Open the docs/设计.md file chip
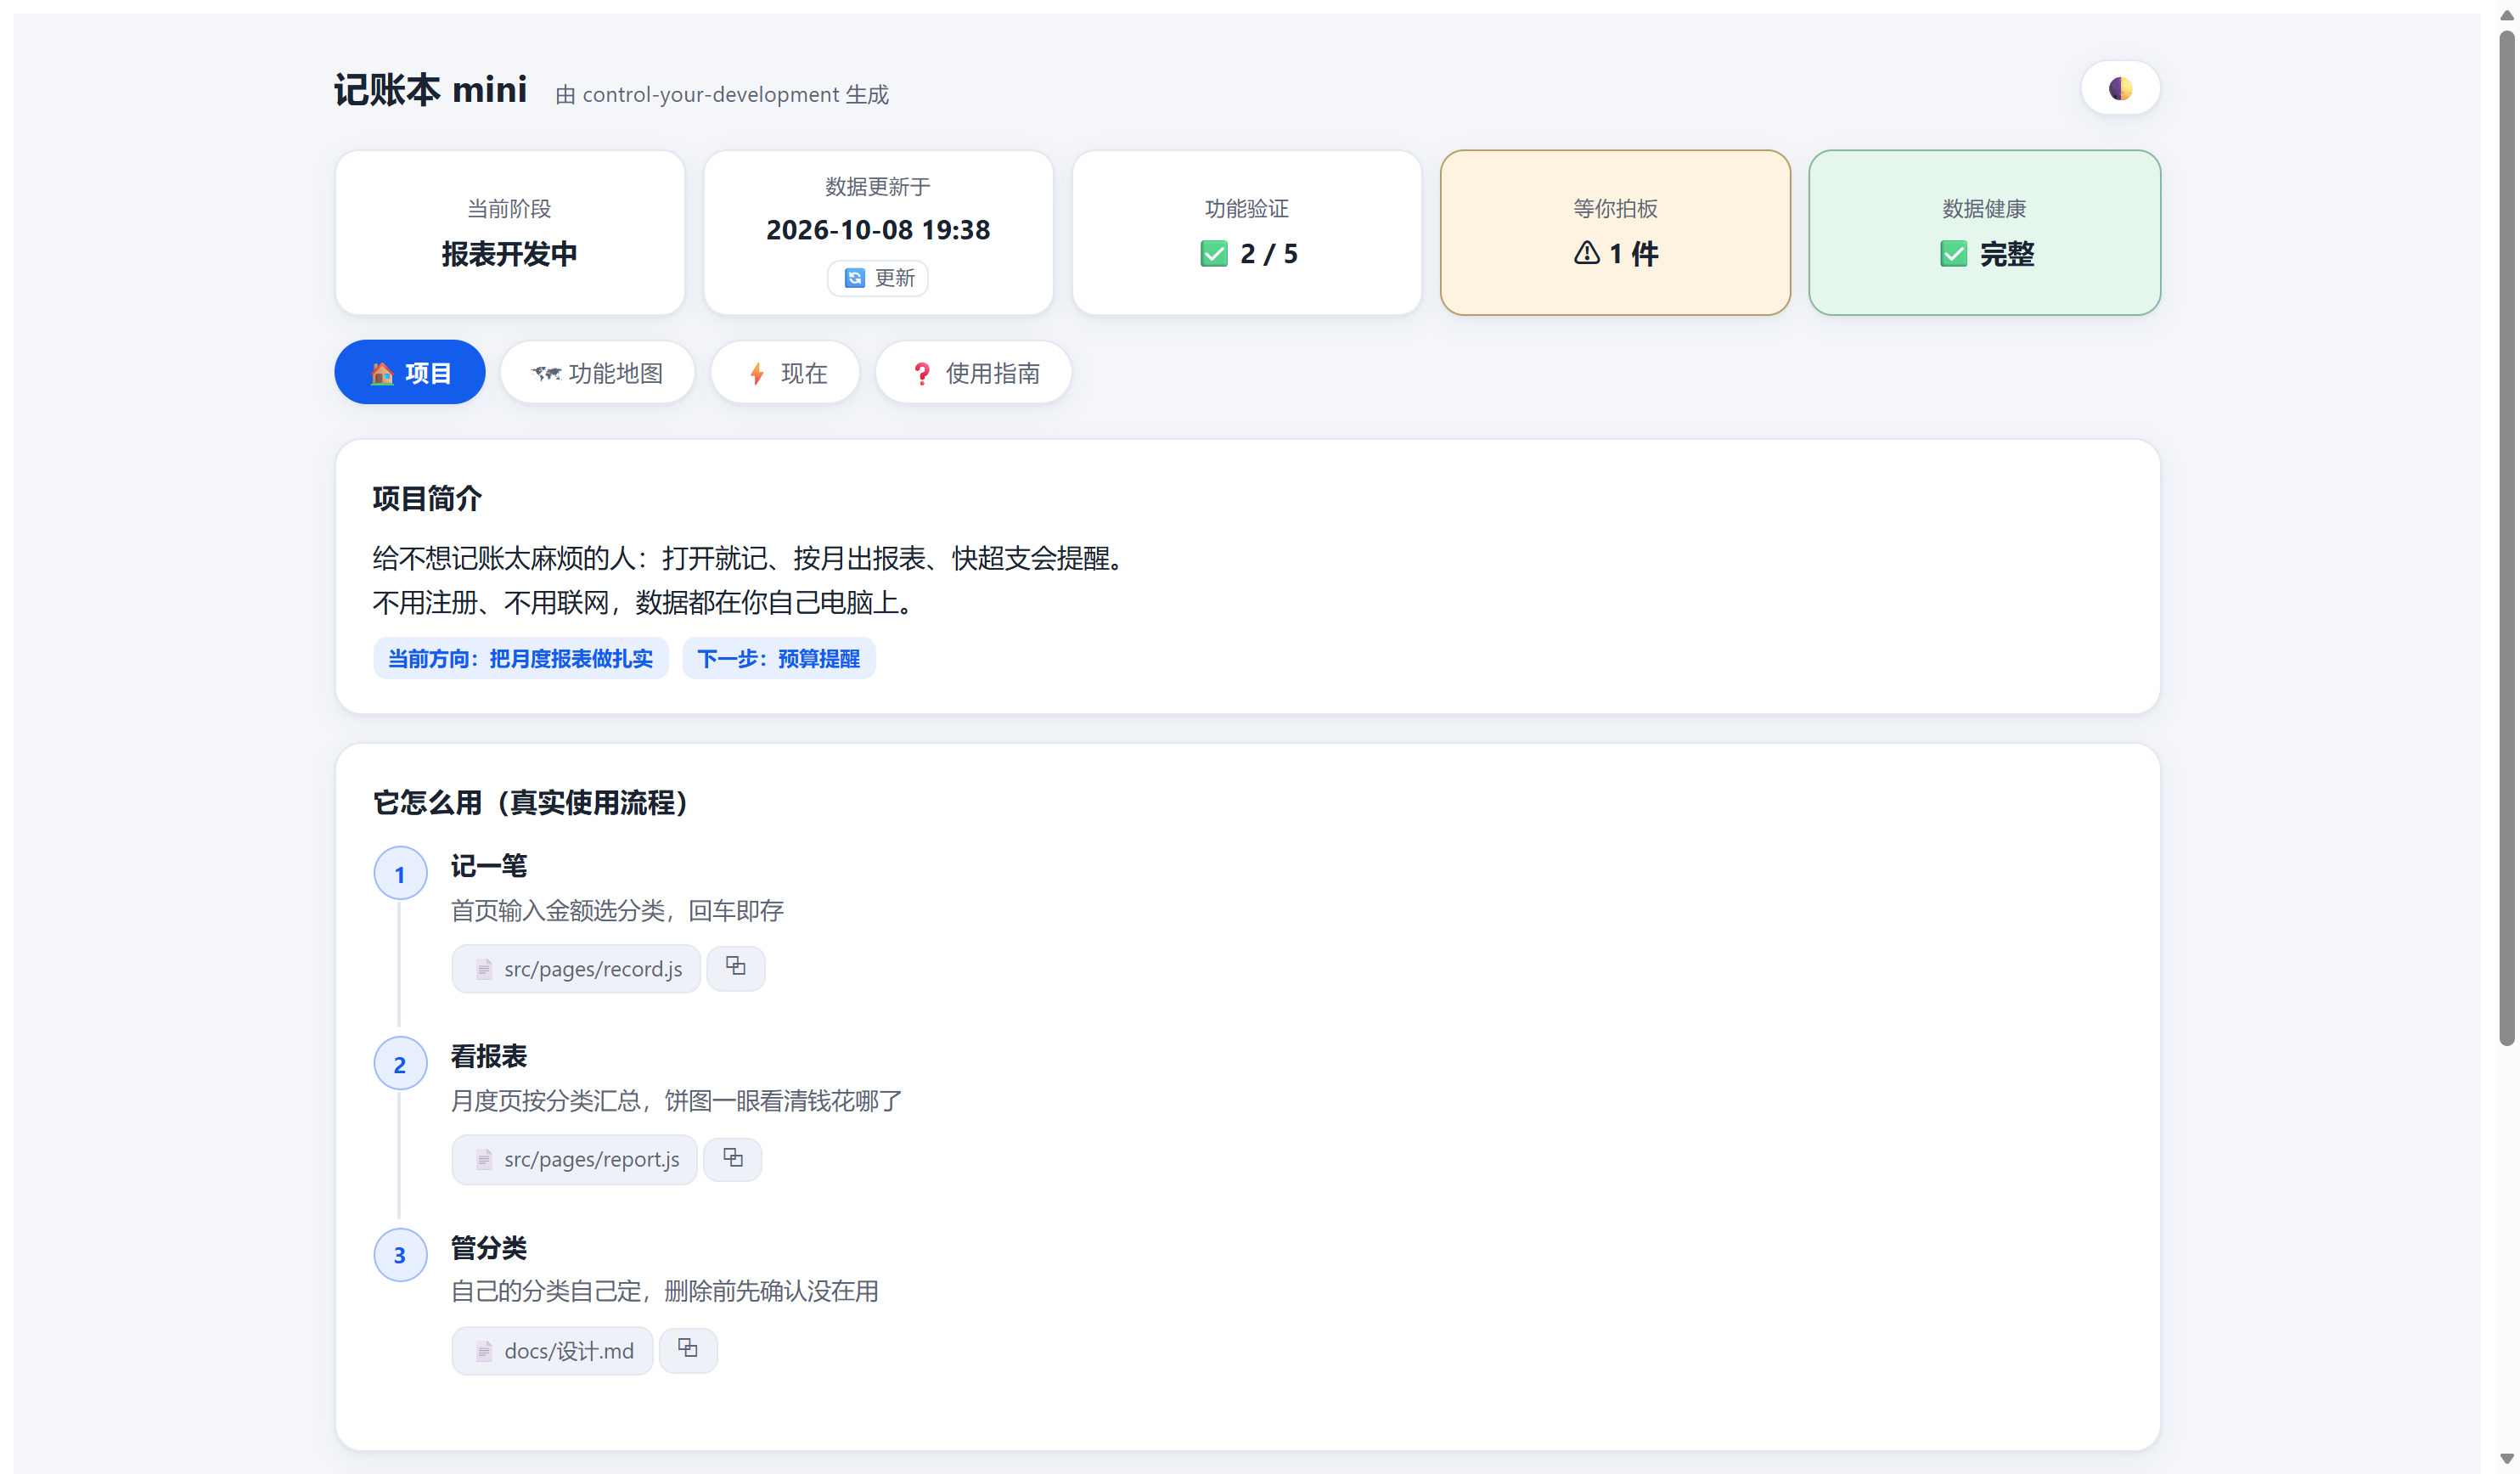2520x1474 pixels. click(552, 1351)
